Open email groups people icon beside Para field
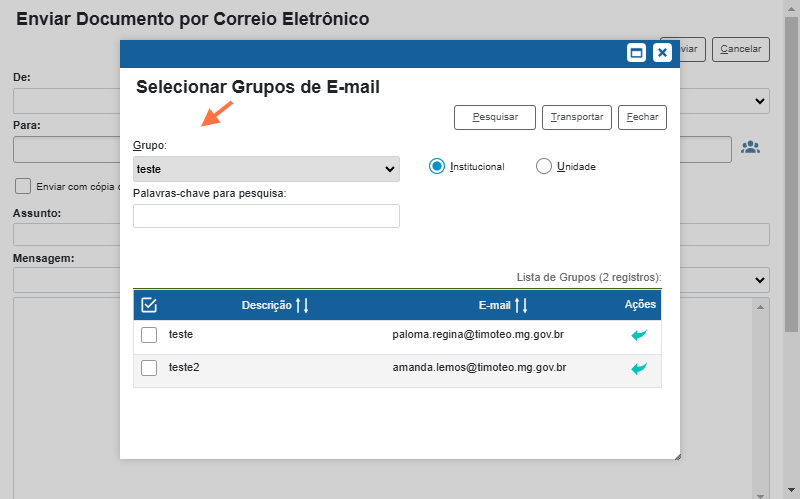 pos(750,147)
